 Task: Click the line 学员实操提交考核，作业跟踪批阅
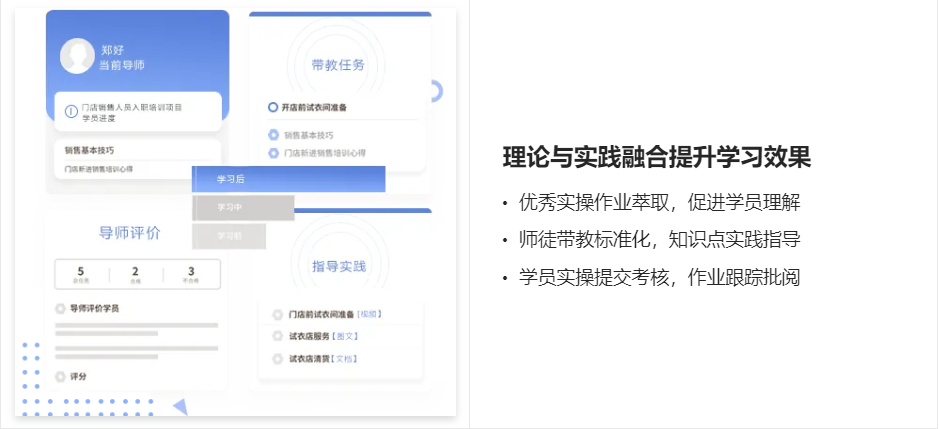coord(659,277)
